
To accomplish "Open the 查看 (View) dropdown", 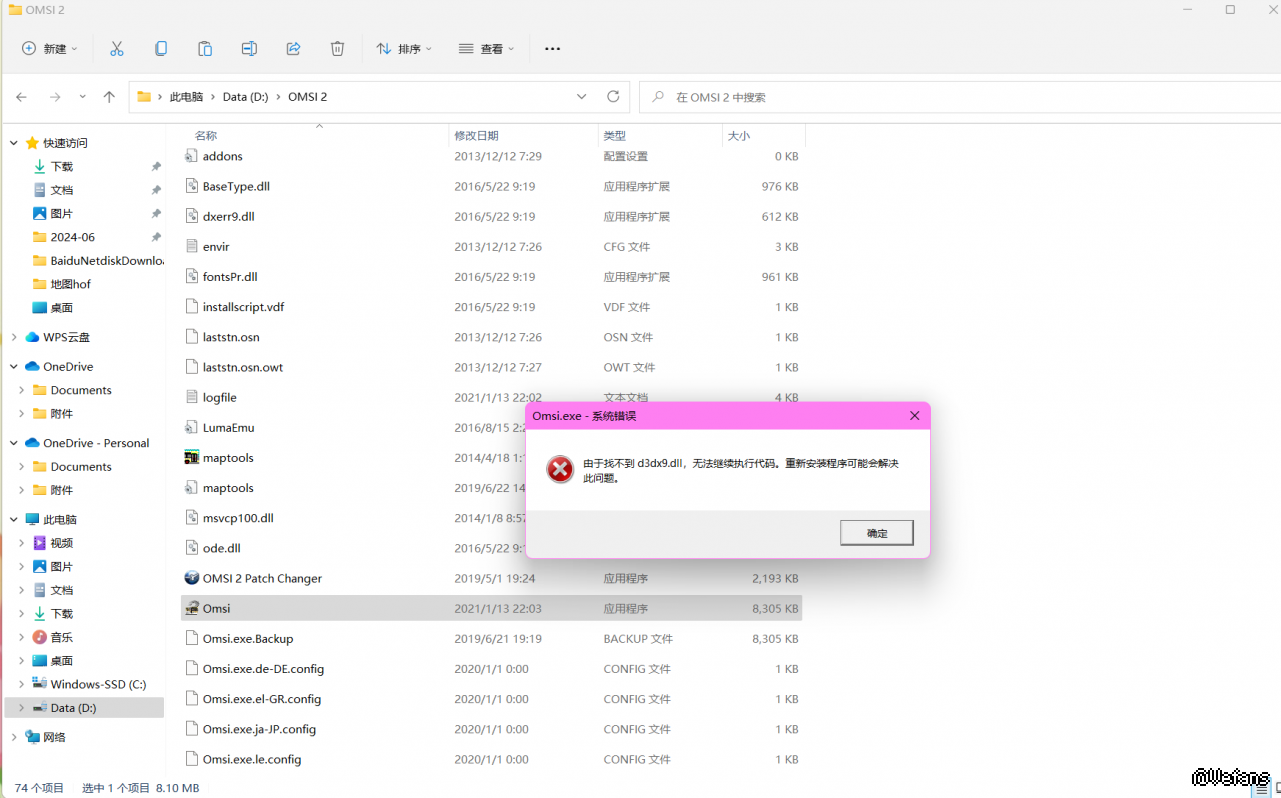I will point(486,49).
